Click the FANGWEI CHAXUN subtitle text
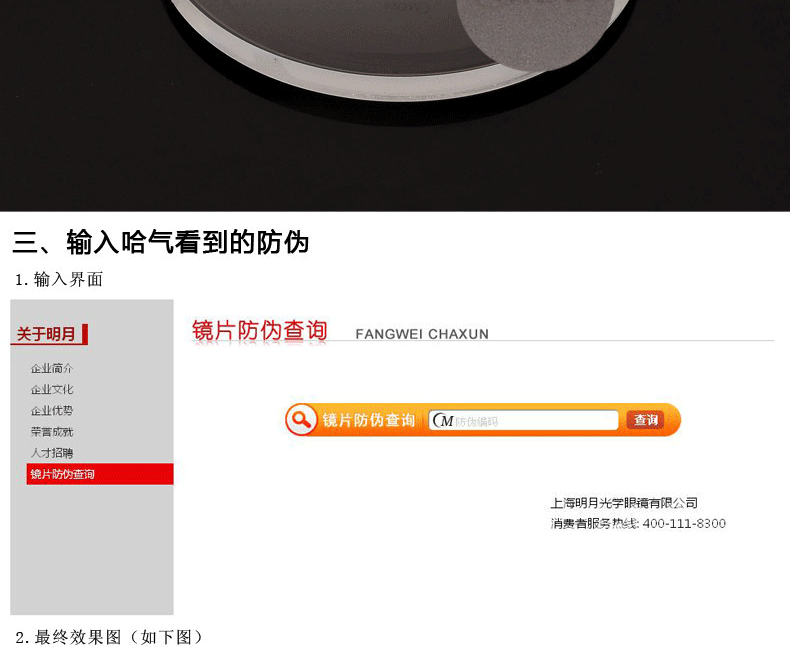This screenshot has width=790, height=647. (x=422, y=334)
